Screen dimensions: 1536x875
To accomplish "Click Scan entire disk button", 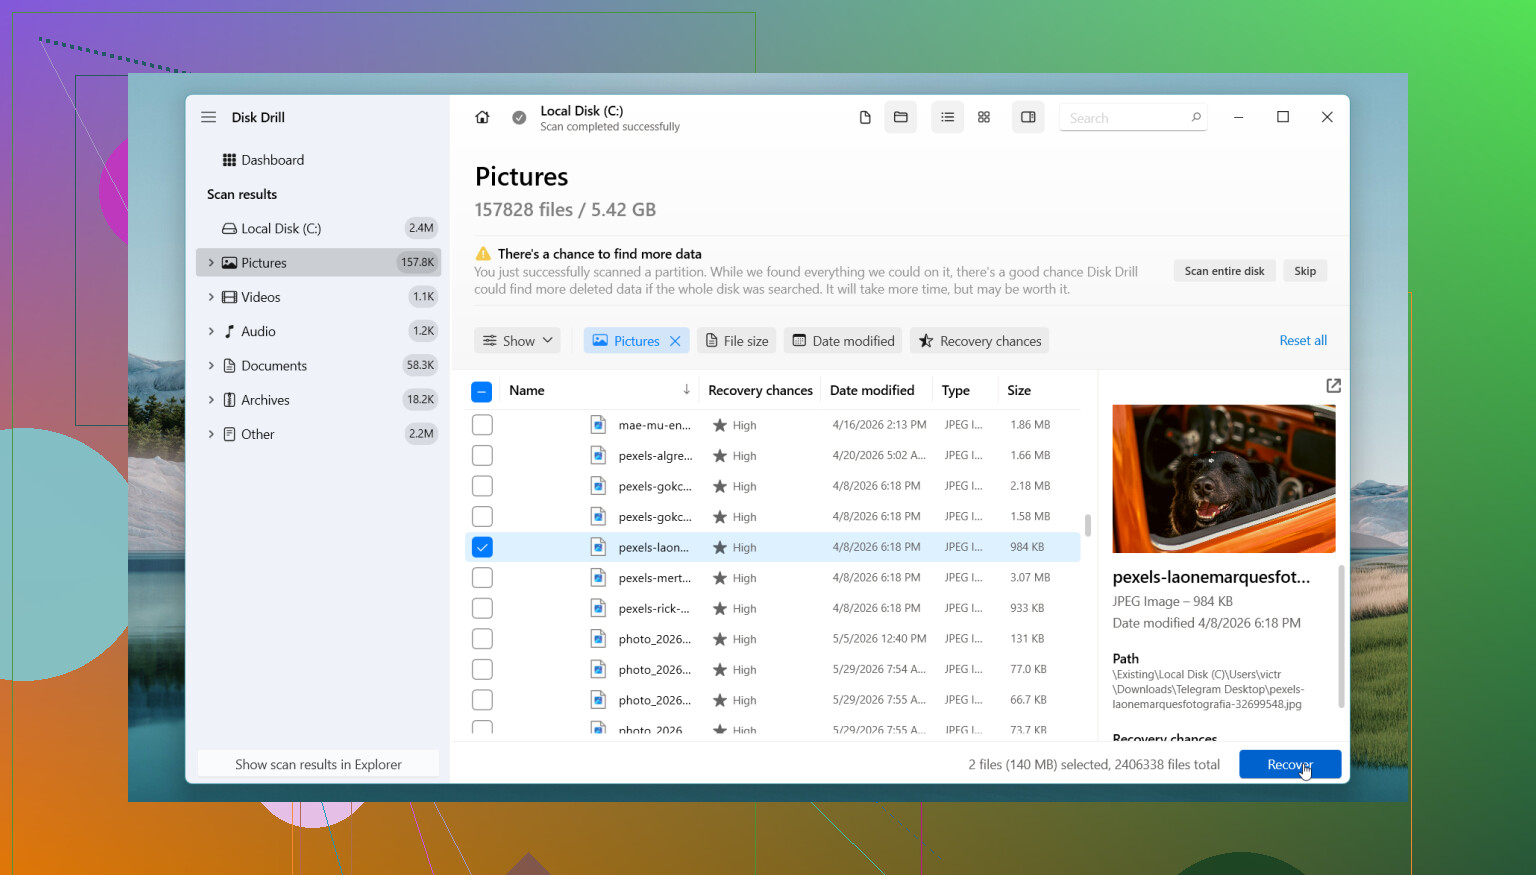I will point(1224,271).
